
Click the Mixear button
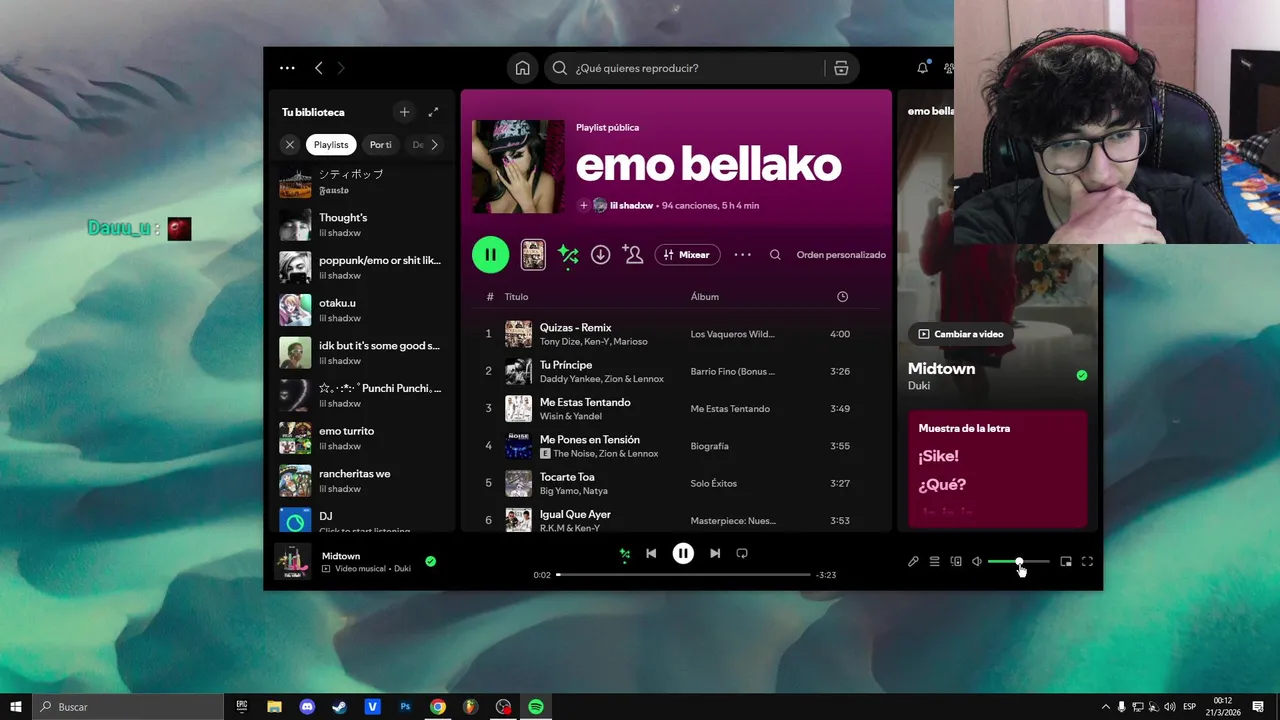pyautogui.click(x=687, y=255)
